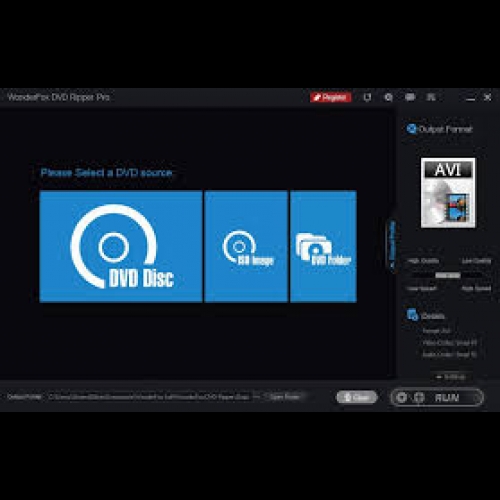Open the feedback chat icon in title bar
The height and width of the screenshot is (500, 500).
click(x=410, y=97)
